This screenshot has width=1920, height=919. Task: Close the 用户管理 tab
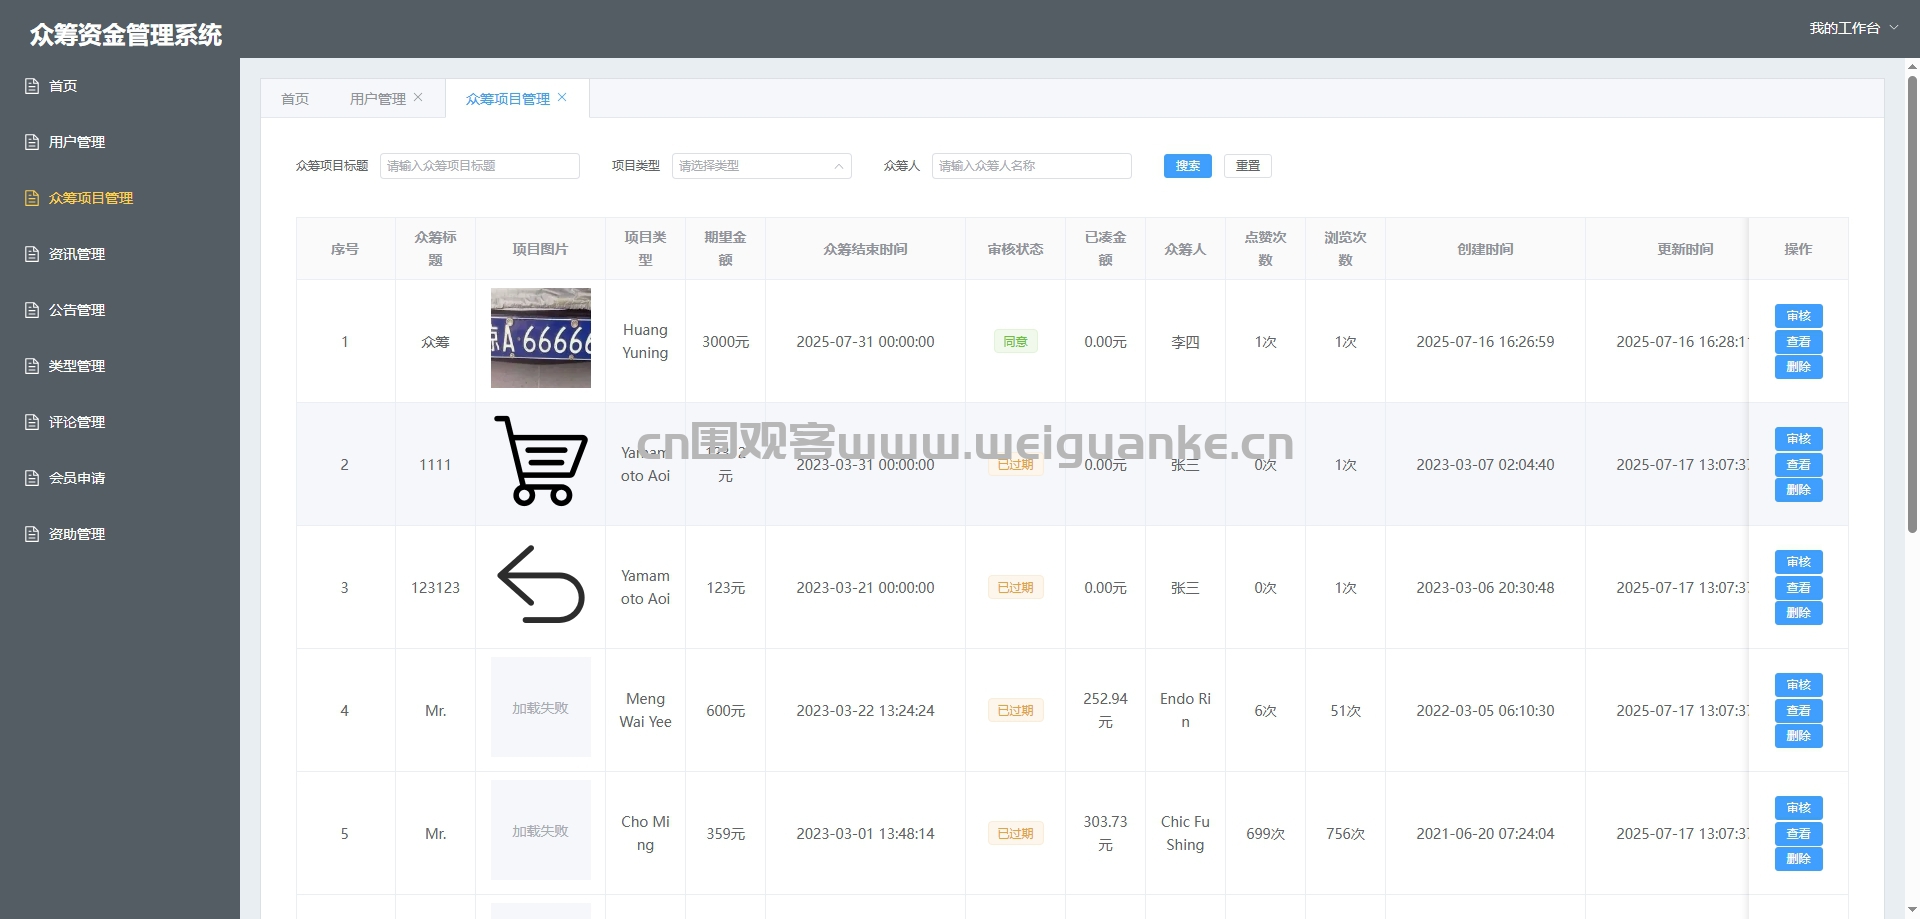tap(418, 97)
